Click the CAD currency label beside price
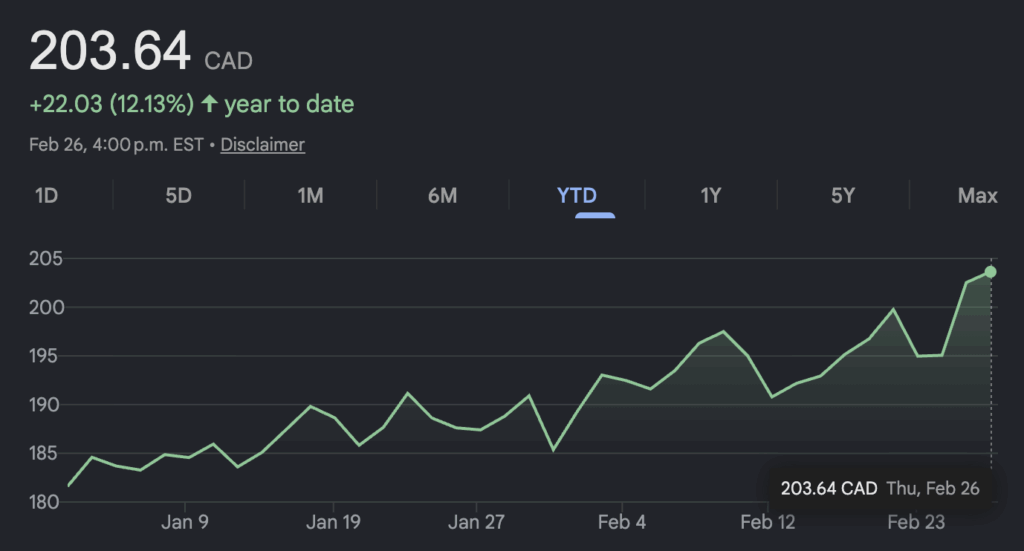Image resolution: width=1024 pixels, height=551 pixels. click(x=228, y=62)
